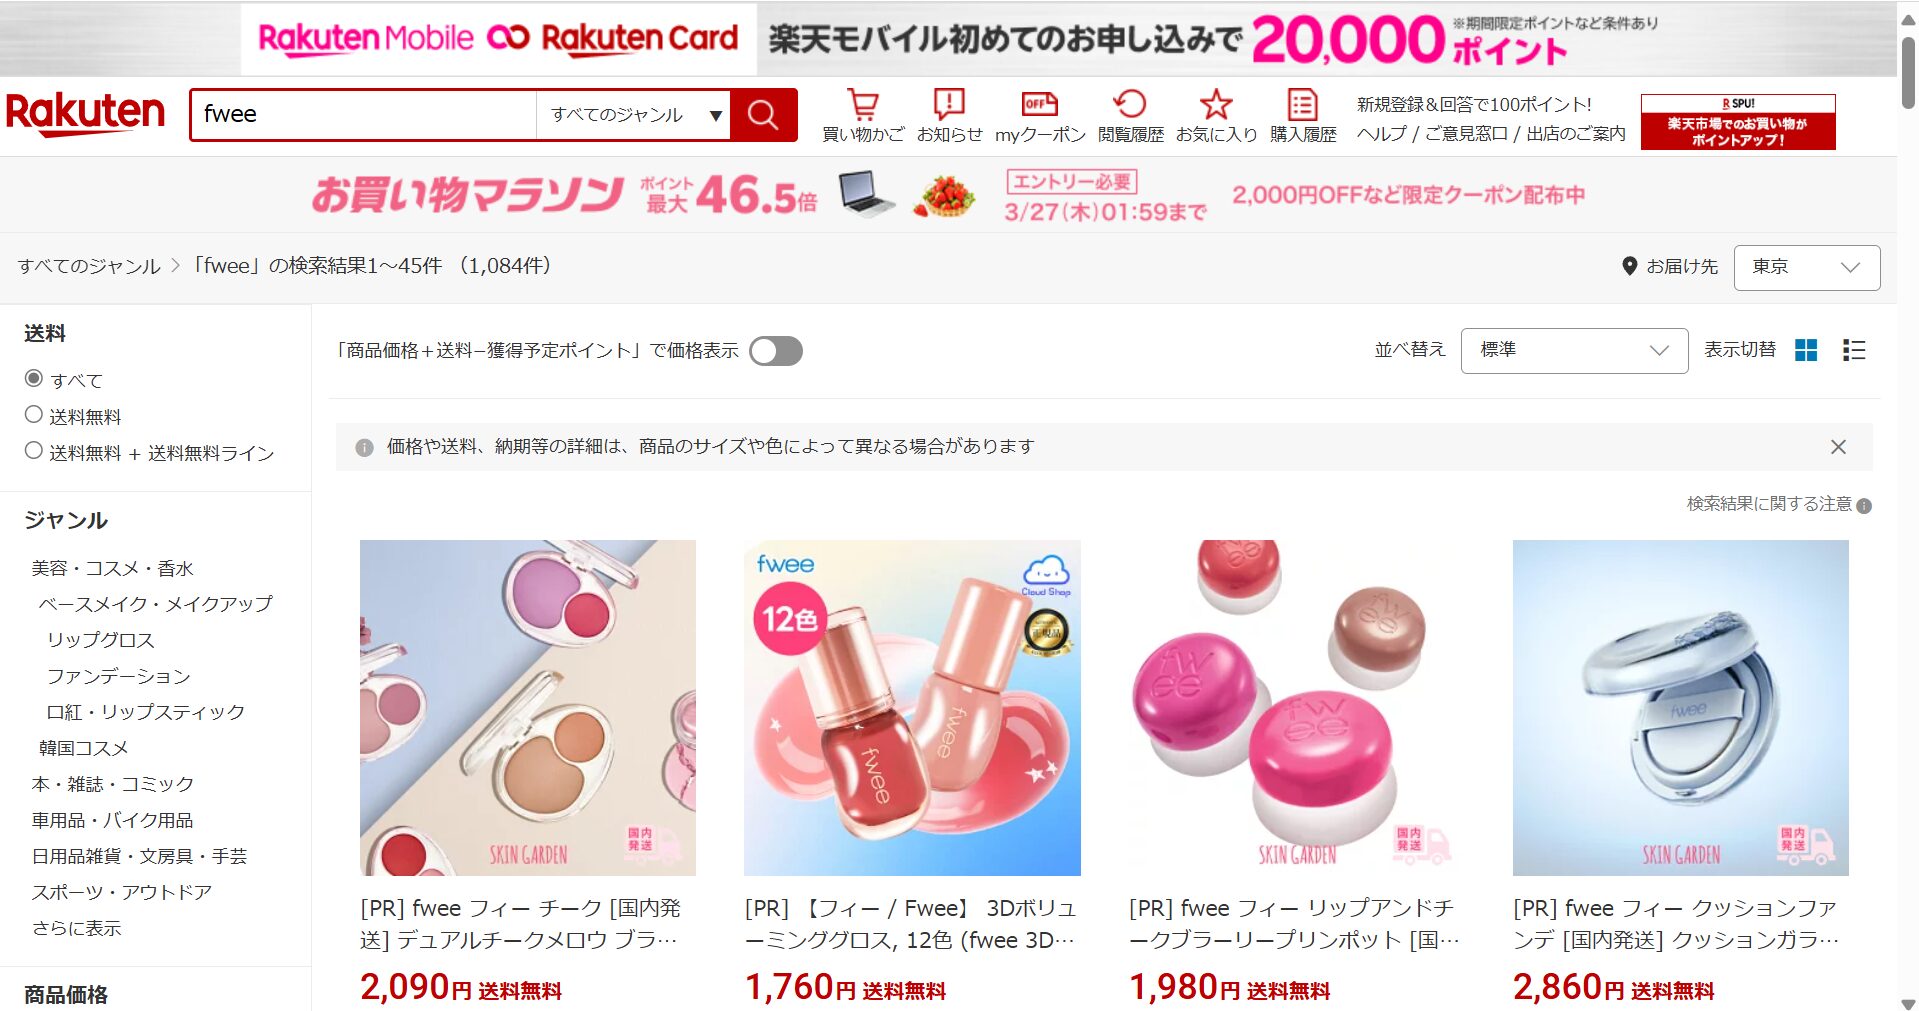Open the 並べ替え 標準 sort dropdown
Viewport: 1919px width, 1011px height.
tap(1574, 351)
